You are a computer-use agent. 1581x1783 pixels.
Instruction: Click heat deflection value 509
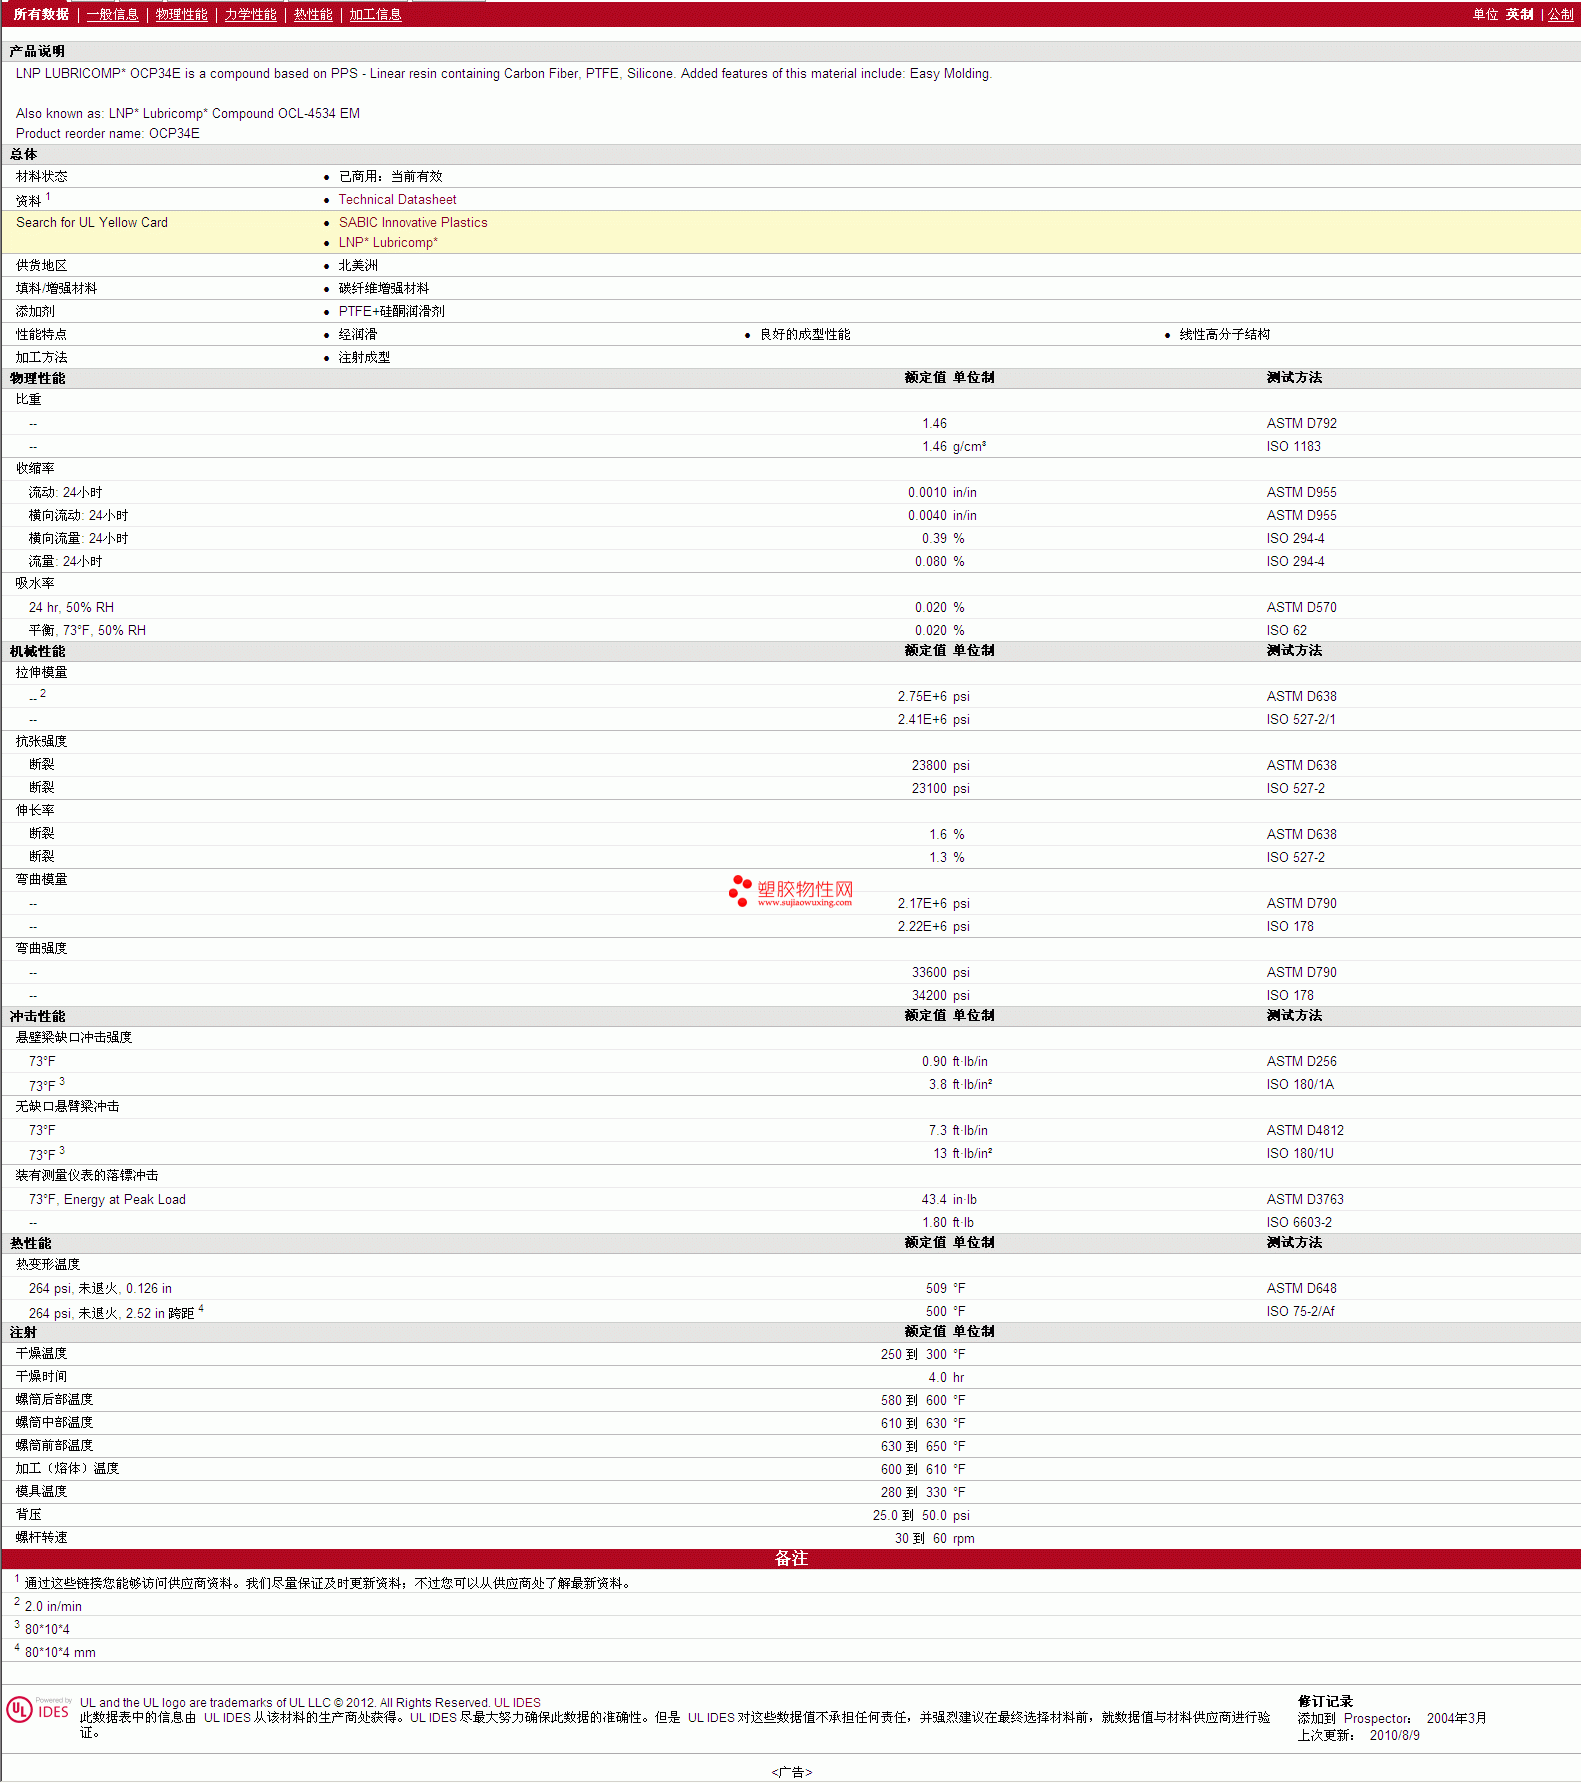tap(936, 1289)
